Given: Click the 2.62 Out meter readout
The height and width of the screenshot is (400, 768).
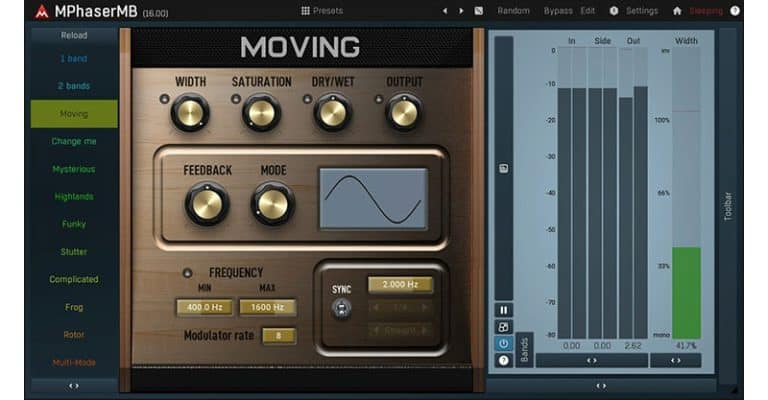Looking at the screenshot, I should 633,346.
